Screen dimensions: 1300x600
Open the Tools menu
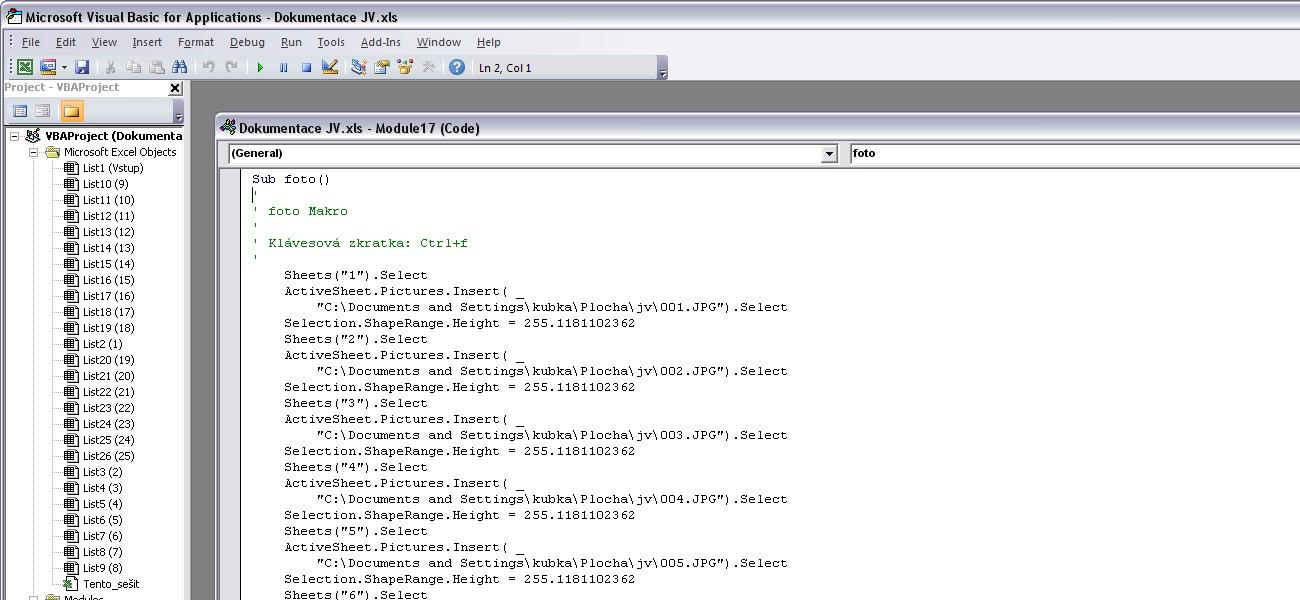point(331,42)
